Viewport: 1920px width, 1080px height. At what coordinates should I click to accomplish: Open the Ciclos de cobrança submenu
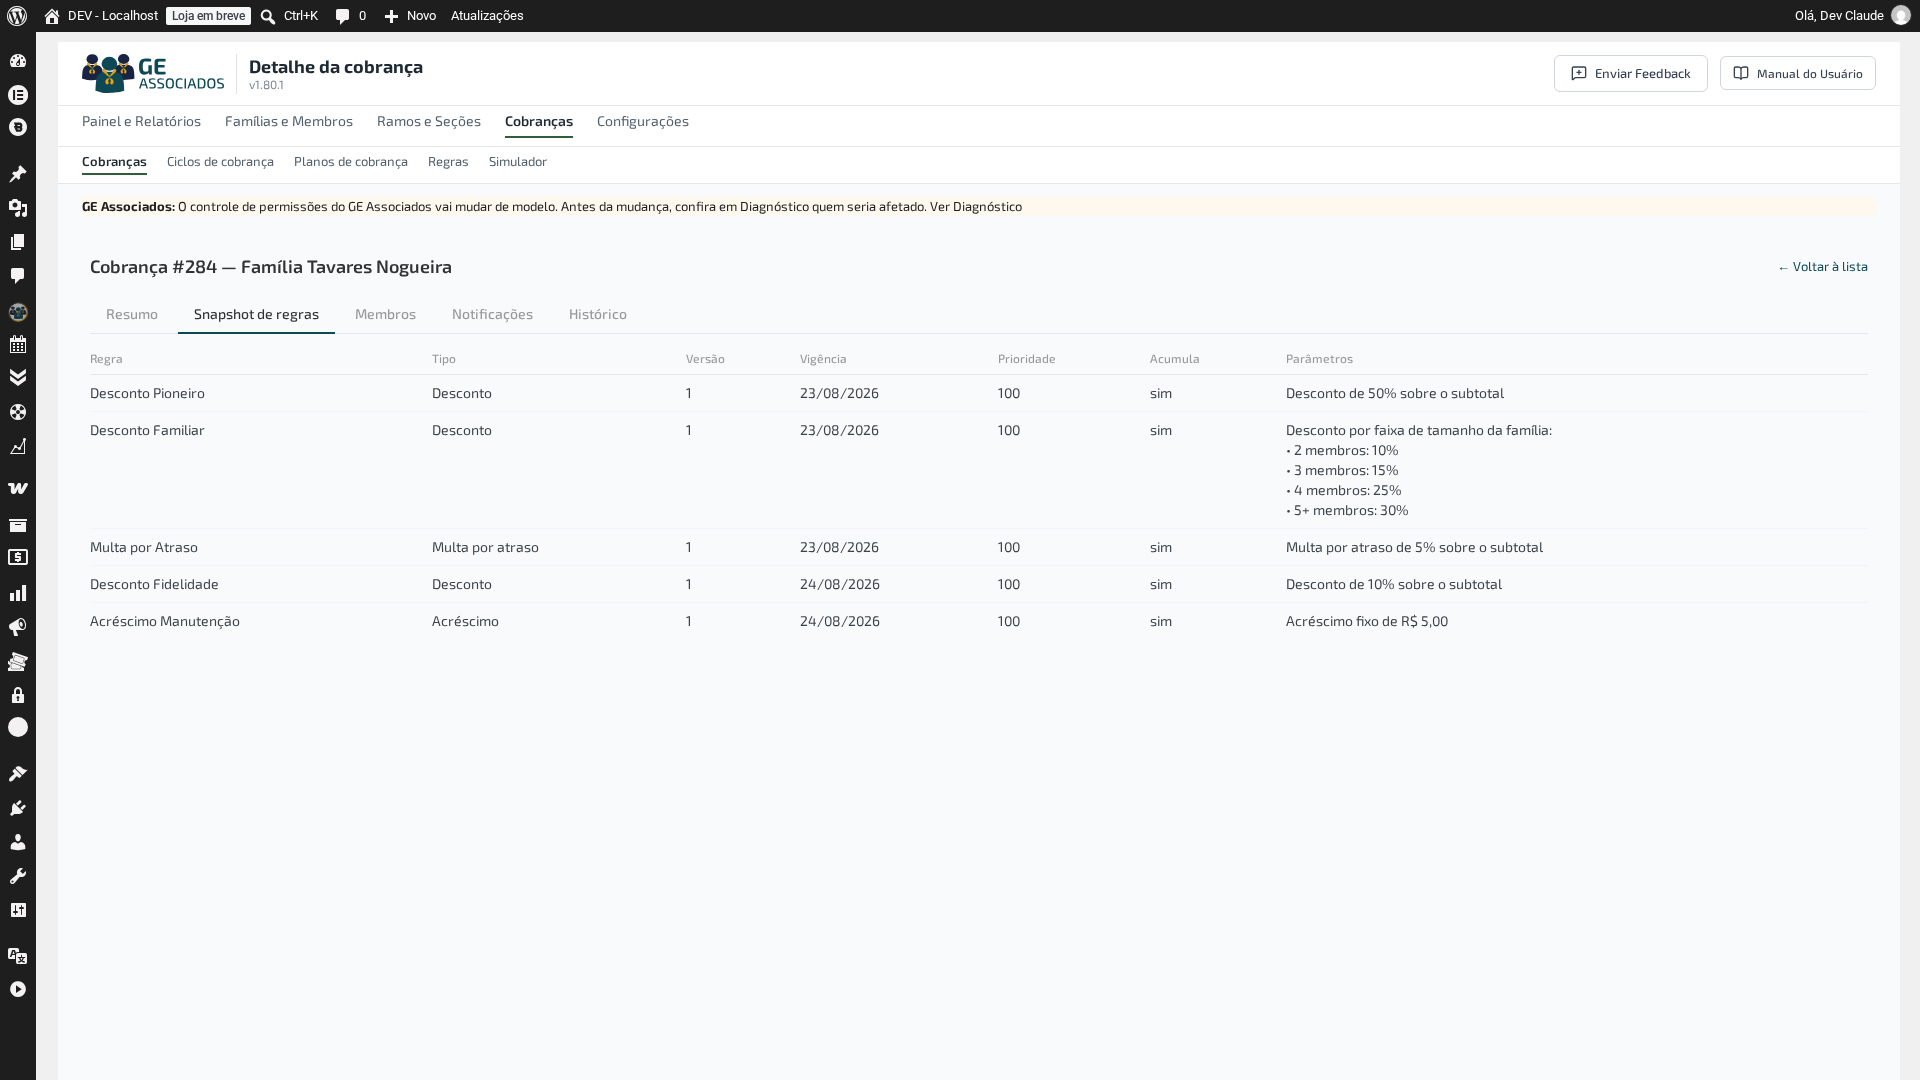(x=220, y=162)
